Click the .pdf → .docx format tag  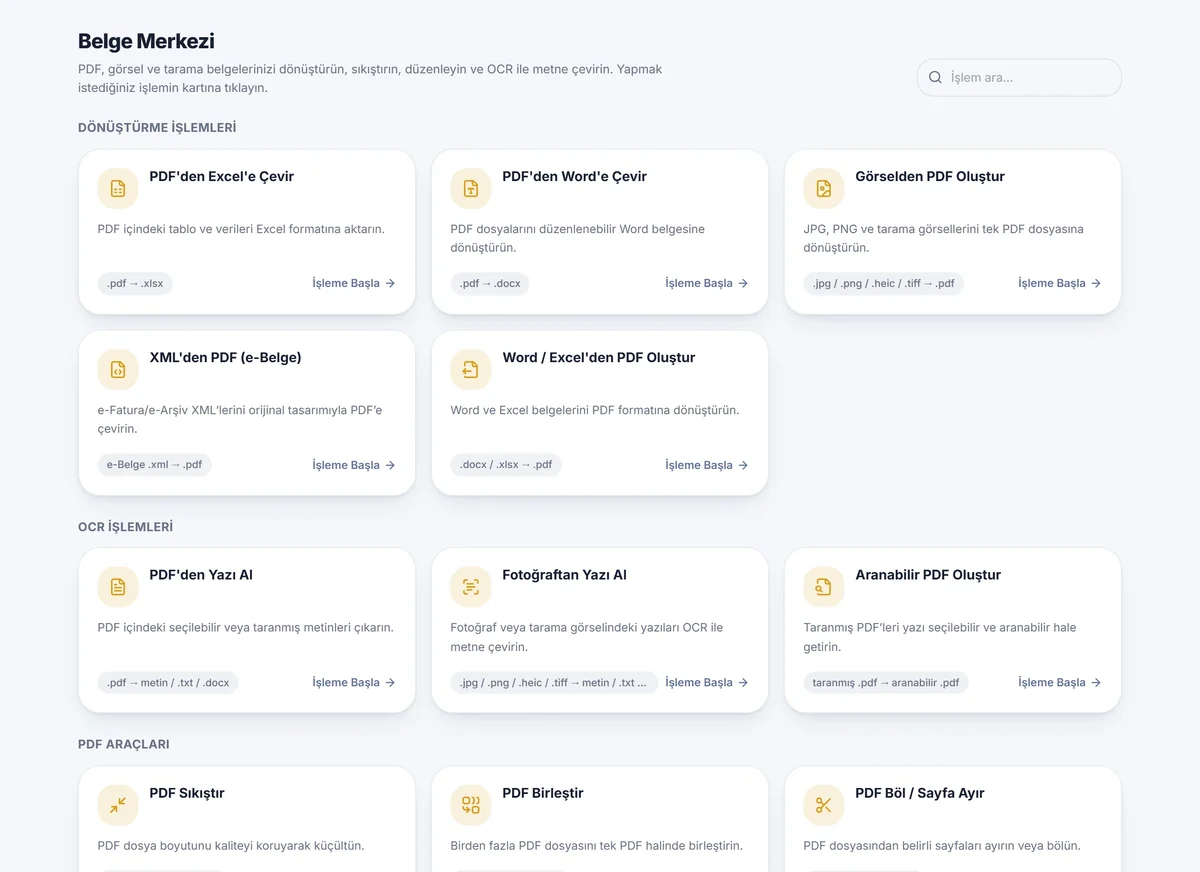pos(490,283)
